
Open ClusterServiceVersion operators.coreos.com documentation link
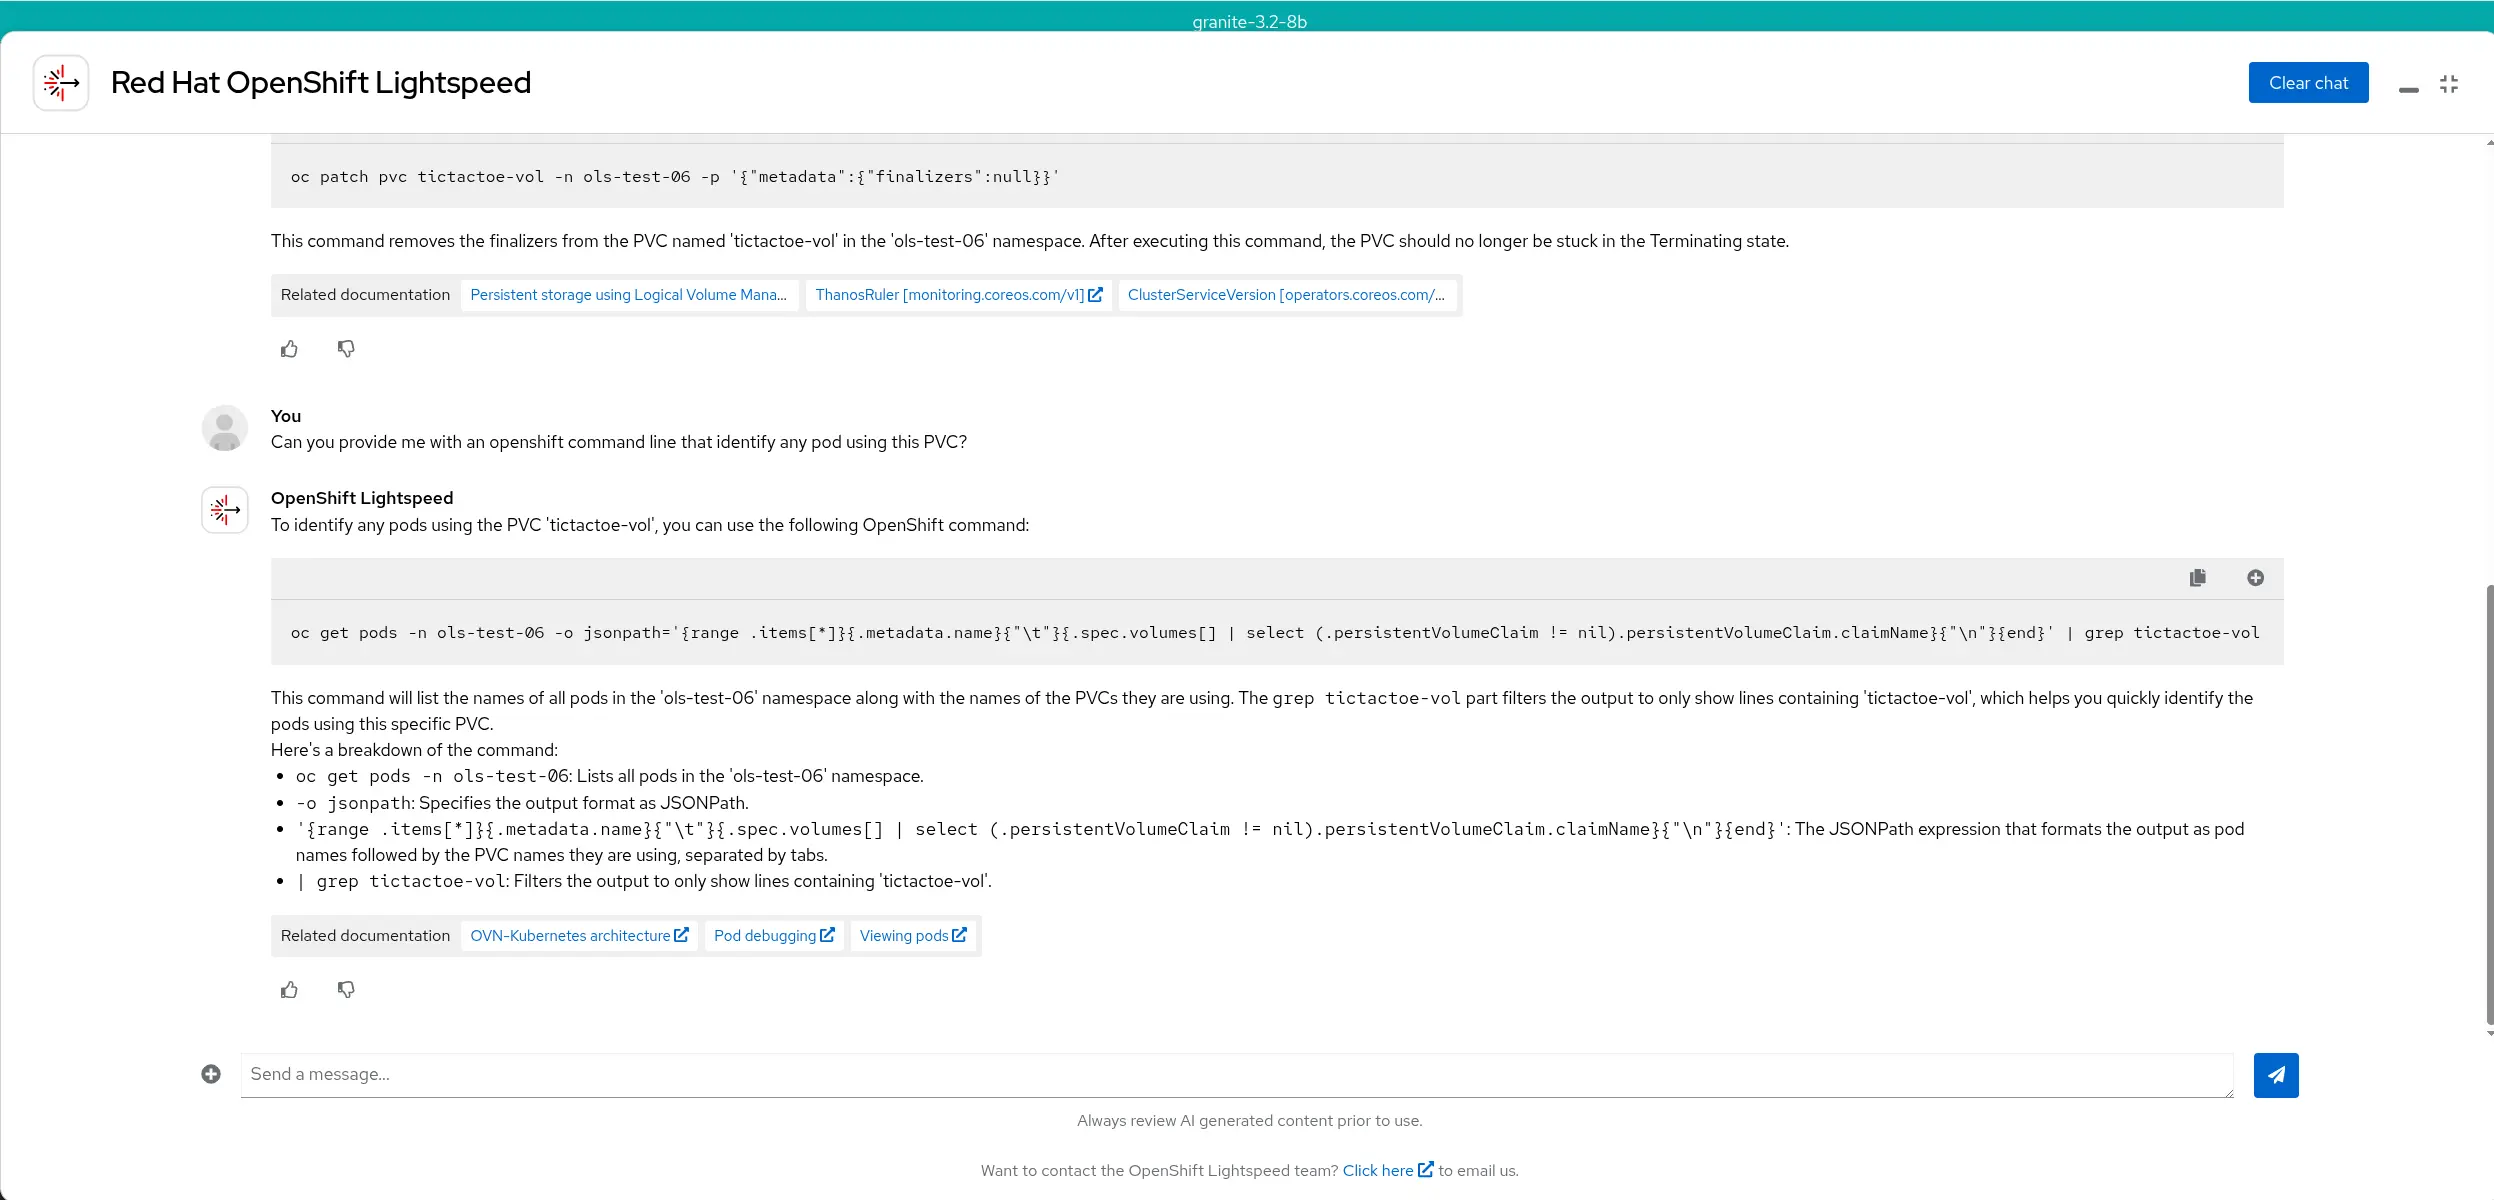coord(1287,295)
